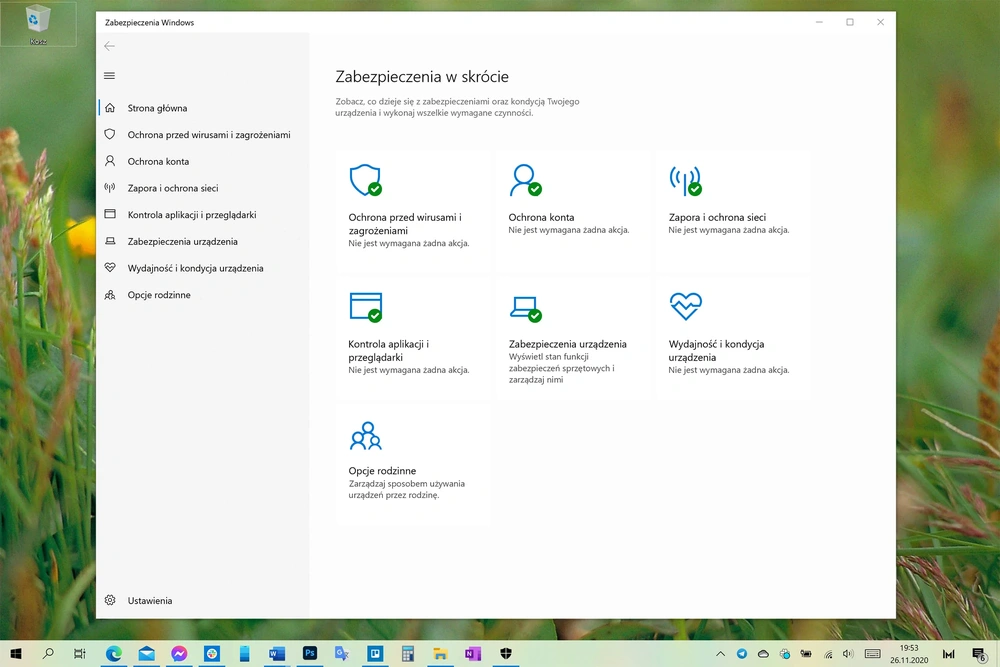Open Trello from the taskbar
This screenshot has width=1000, height=667.
point(375,654)
